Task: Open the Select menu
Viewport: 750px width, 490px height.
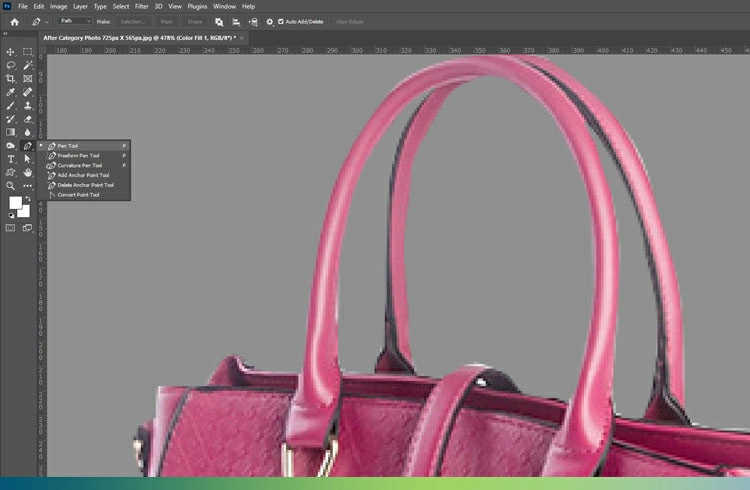Action: click(x=121, y=7)
